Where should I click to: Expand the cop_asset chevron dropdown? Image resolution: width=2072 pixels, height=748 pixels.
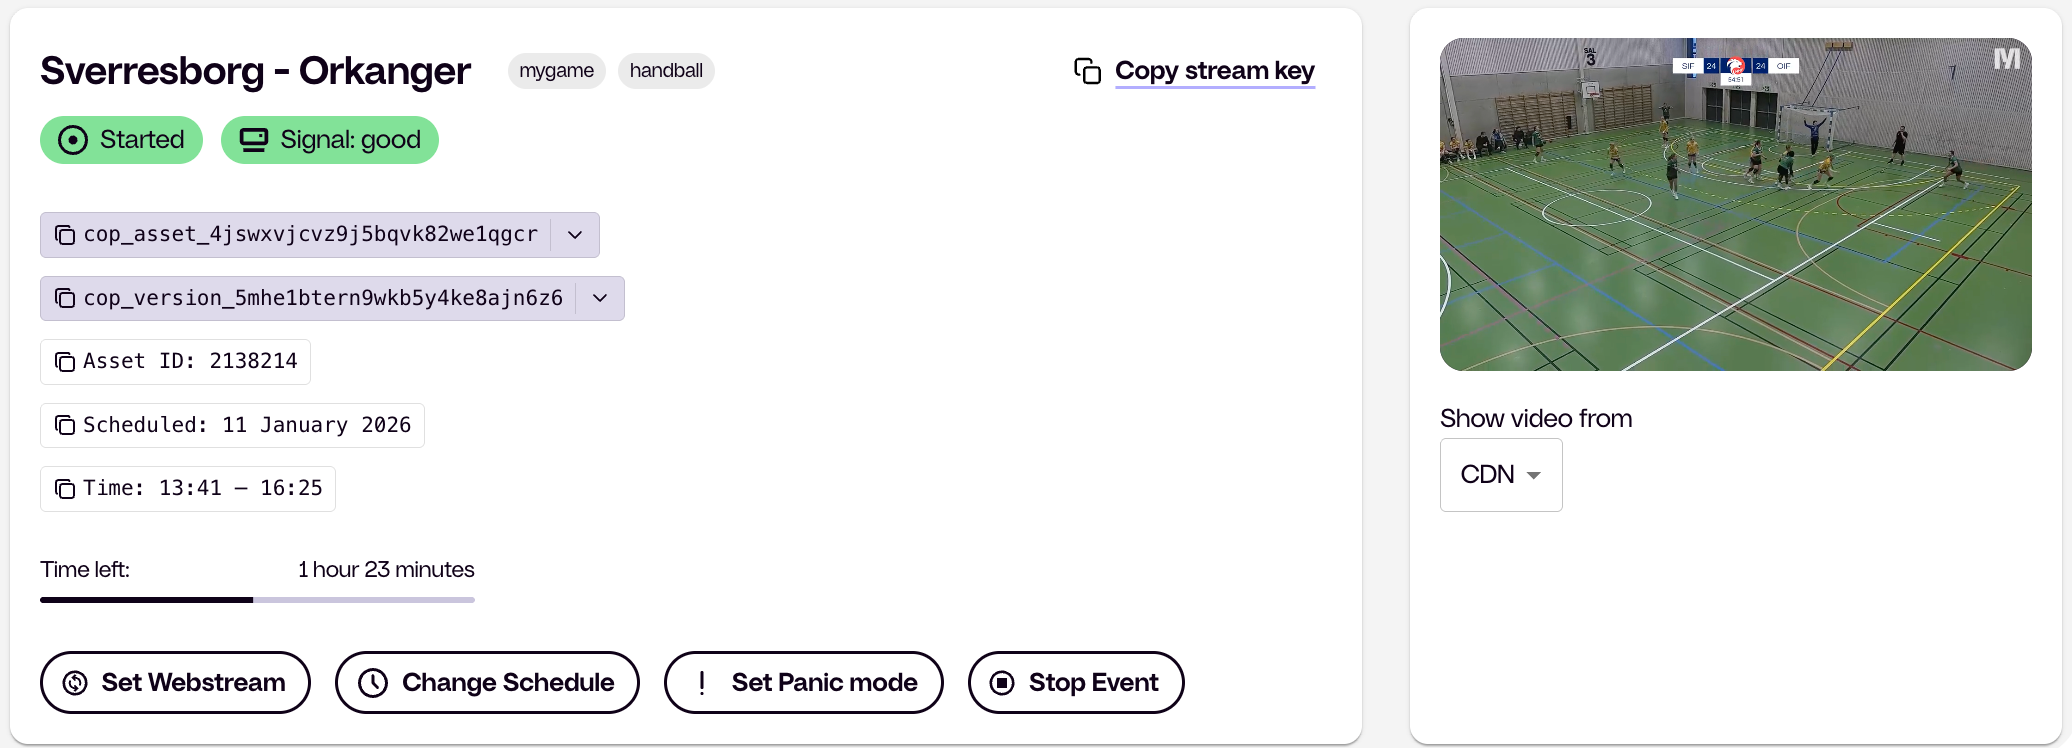575,235
